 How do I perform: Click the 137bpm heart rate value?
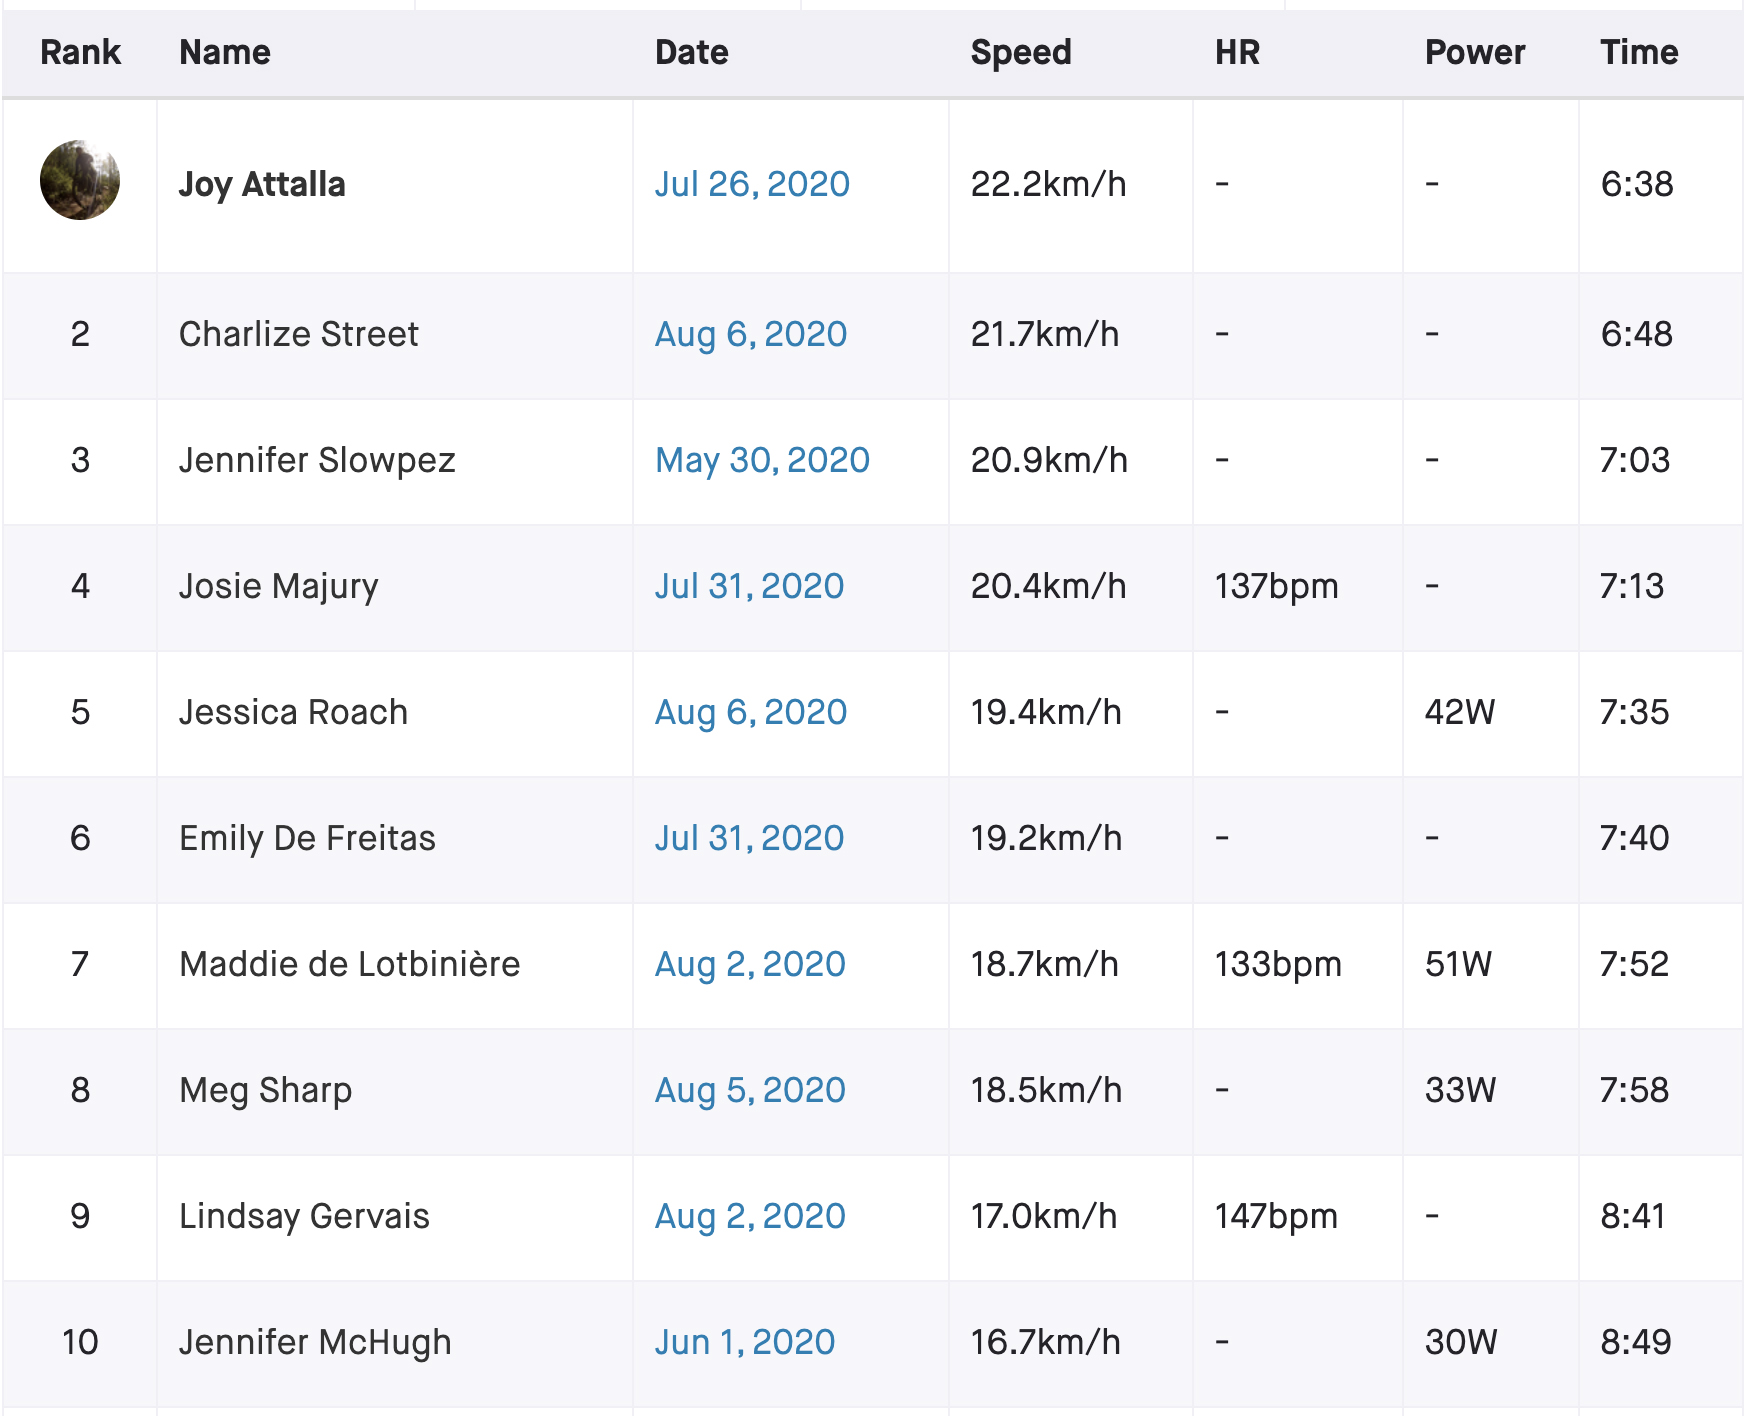point(1276,587)
